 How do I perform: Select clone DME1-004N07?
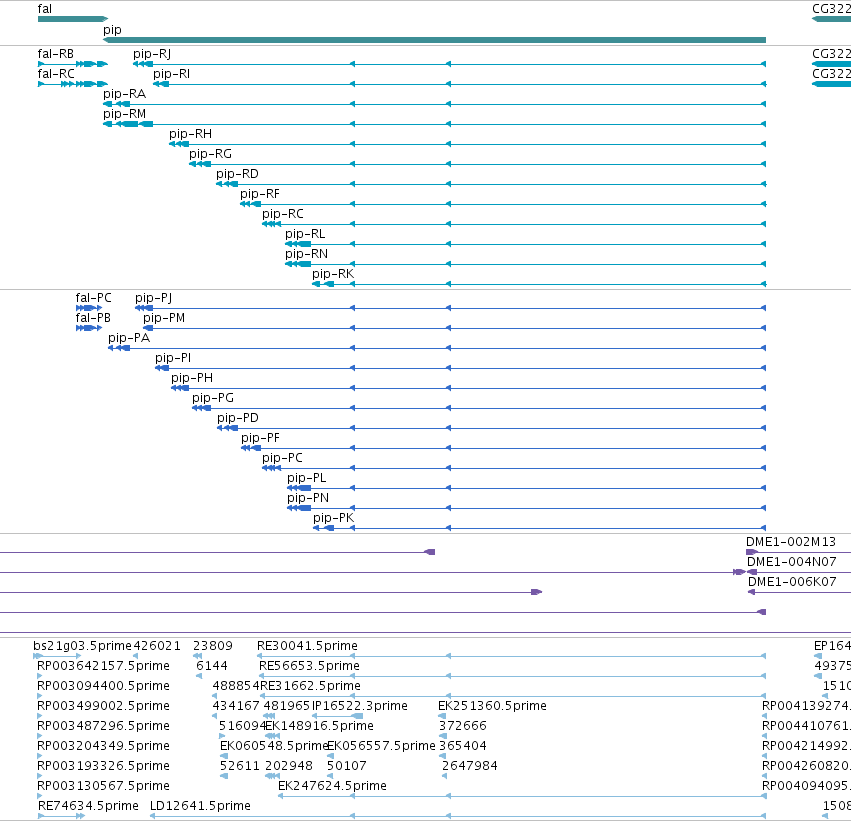(x=791, y=562)
